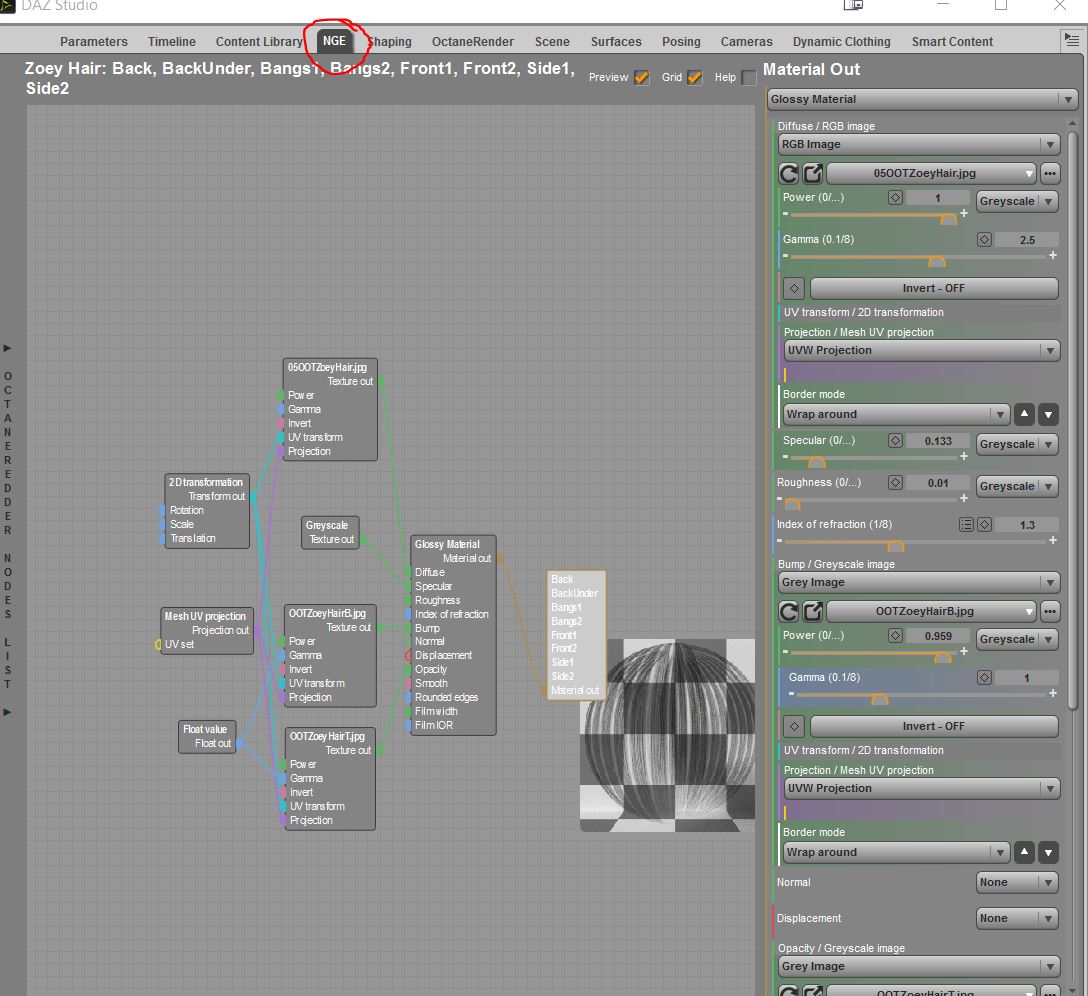Click the diamond node icon next to diffuse Power

tap(895, 198)
